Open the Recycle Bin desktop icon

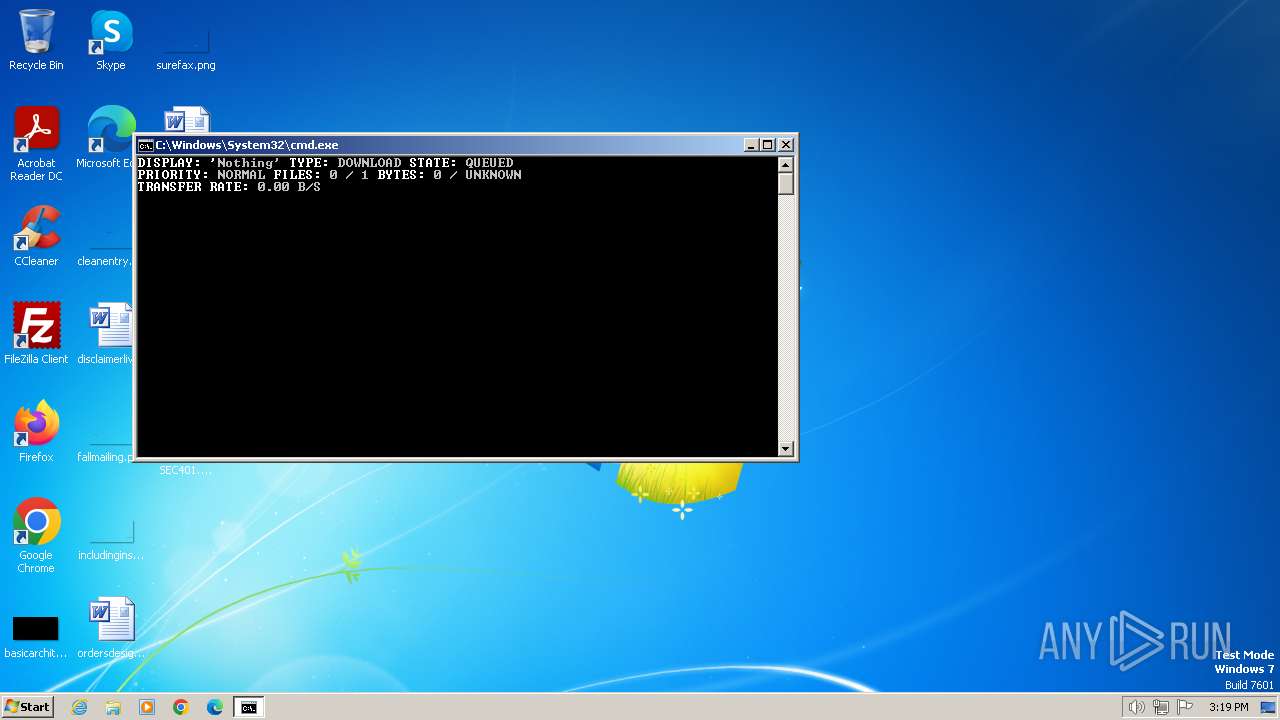[36, 41]
